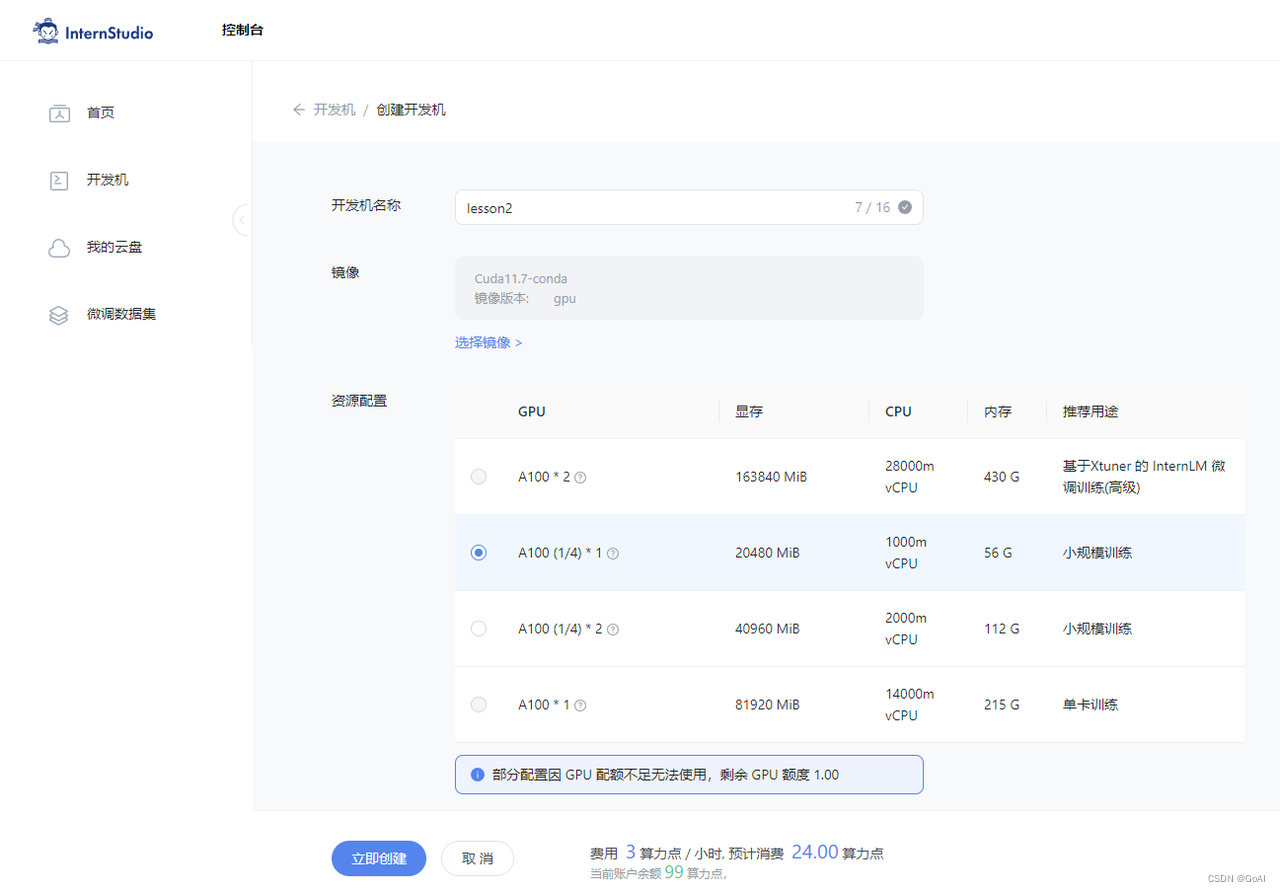1280x892 pixels.
Task: Click the 1000m vCPU cell
Action: [x=906, y=553]
